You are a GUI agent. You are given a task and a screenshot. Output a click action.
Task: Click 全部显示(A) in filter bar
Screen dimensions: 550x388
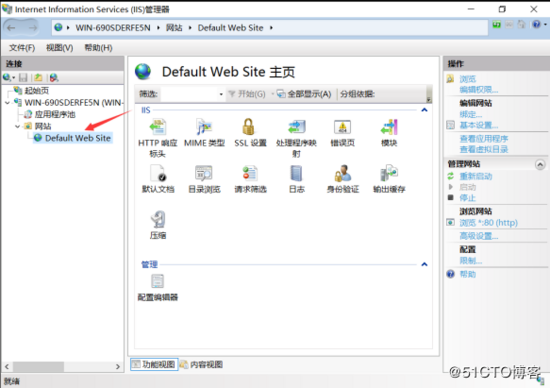tap(304, 94)
